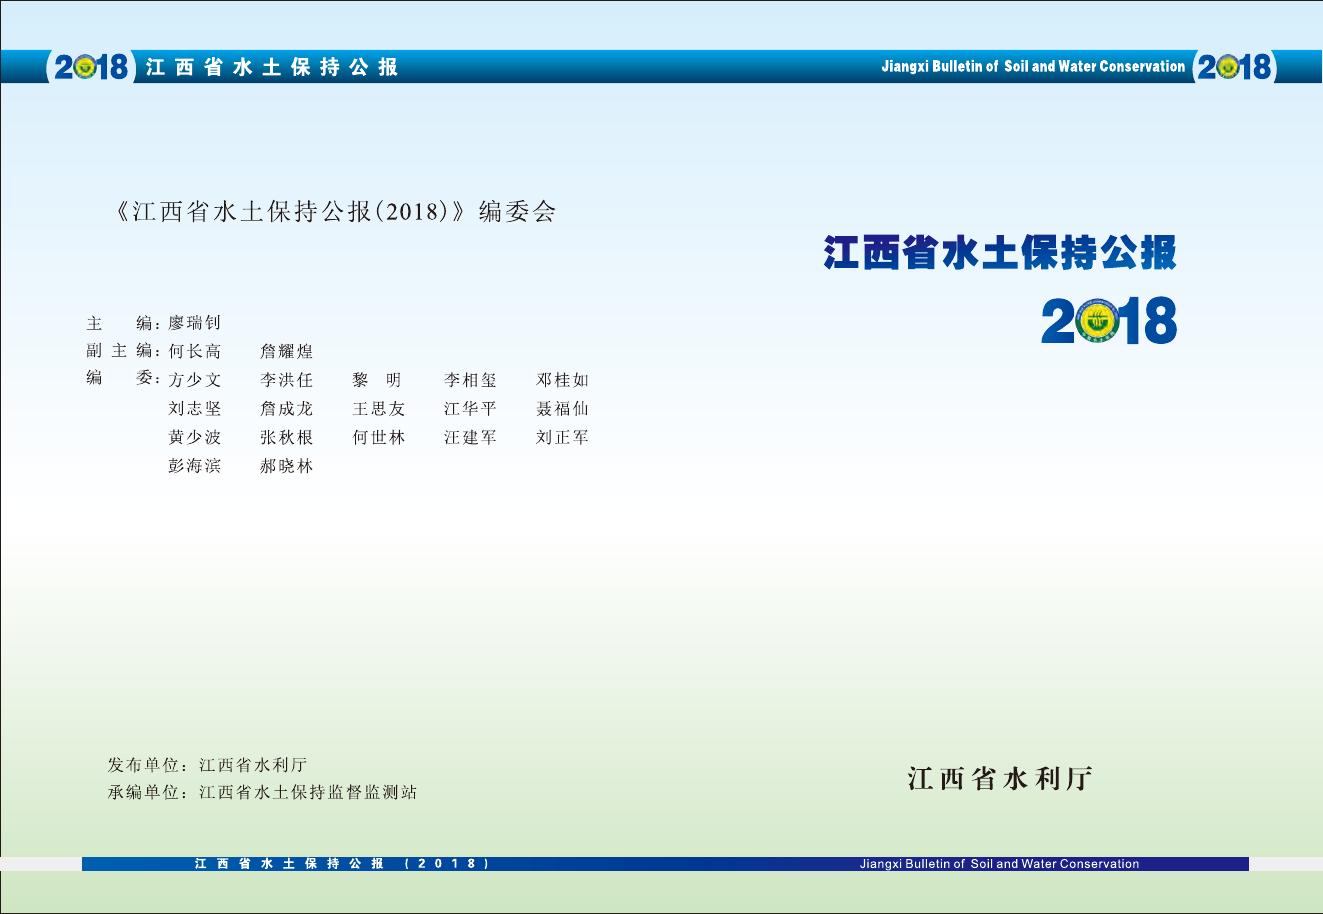Click the header text "Jiangxi Bulletin of Soil and Water Conservation"

1033,67
